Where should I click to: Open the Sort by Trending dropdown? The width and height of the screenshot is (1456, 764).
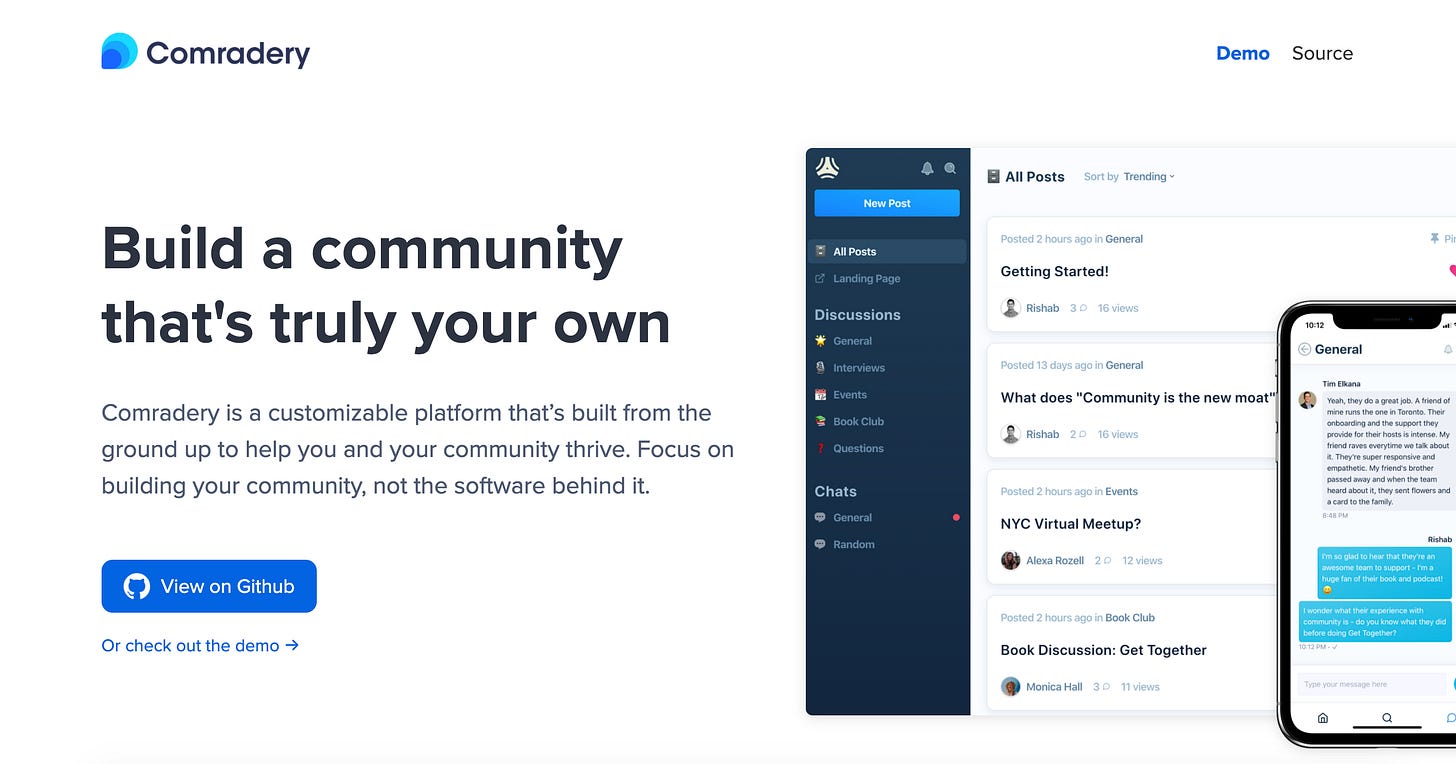[1129, 177]
